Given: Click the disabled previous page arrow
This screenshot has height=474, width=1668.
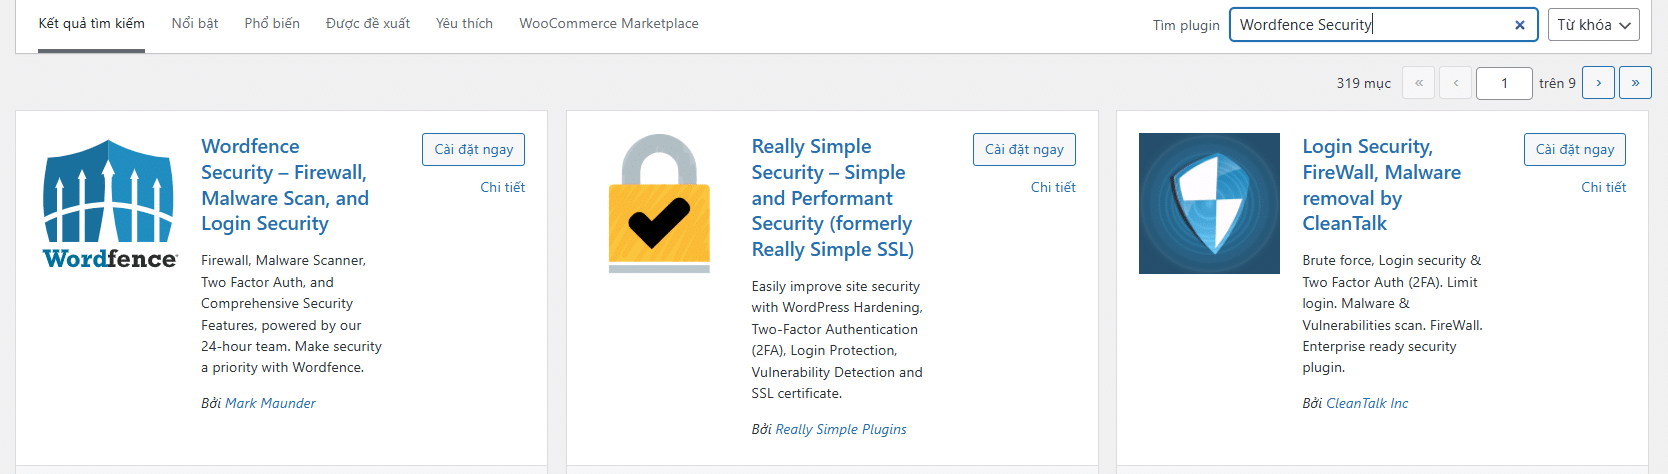Looking at the screenshot, I should [x=1455, y=83].
